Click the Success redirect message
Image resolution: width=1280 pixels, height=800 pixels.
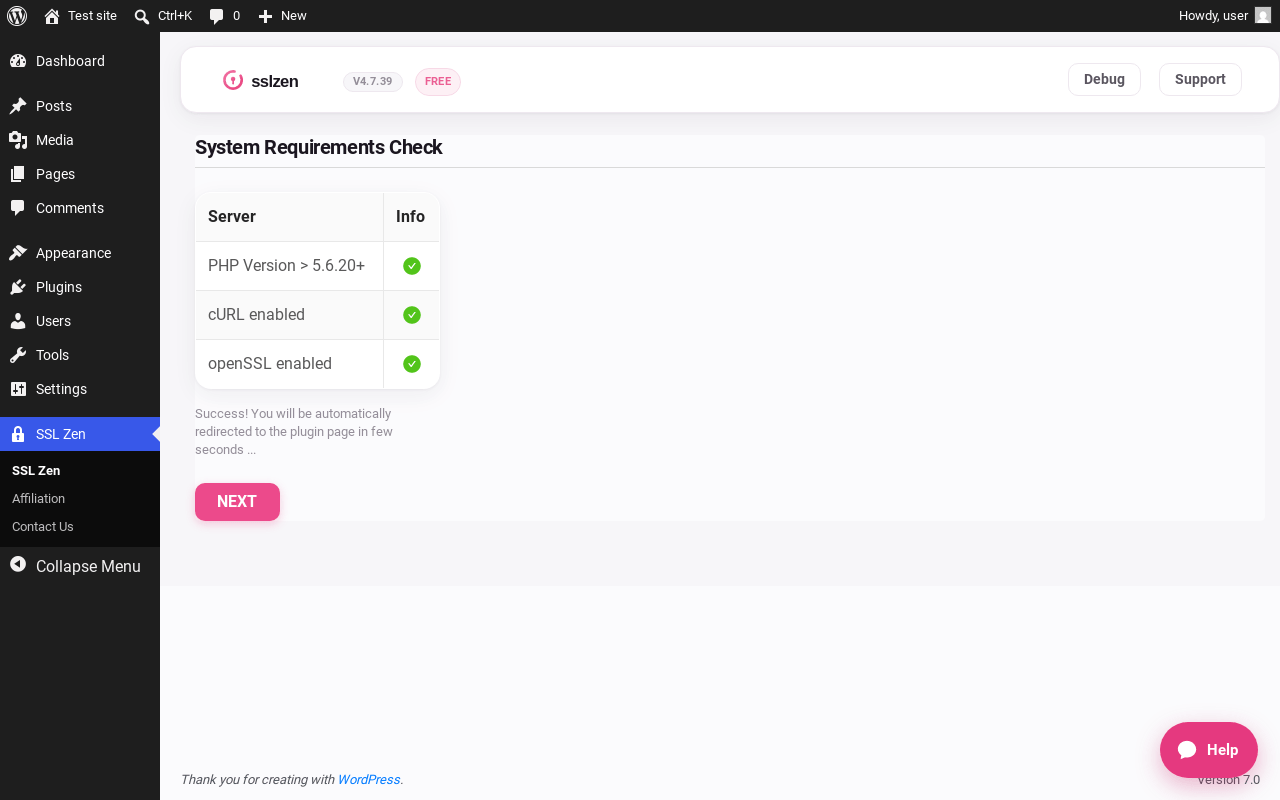294,432
